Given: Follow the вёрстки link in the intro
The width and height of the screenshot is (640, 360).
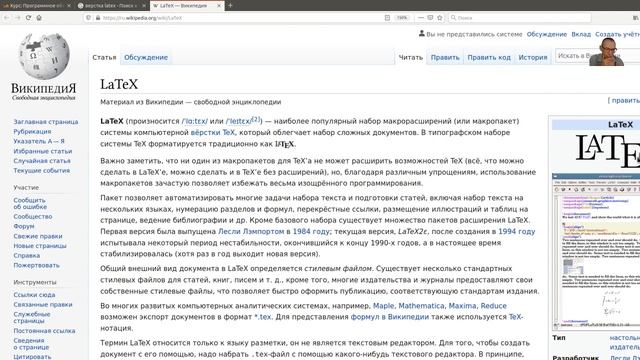Looking at the screenshot, I should click(x=205, y=133).
